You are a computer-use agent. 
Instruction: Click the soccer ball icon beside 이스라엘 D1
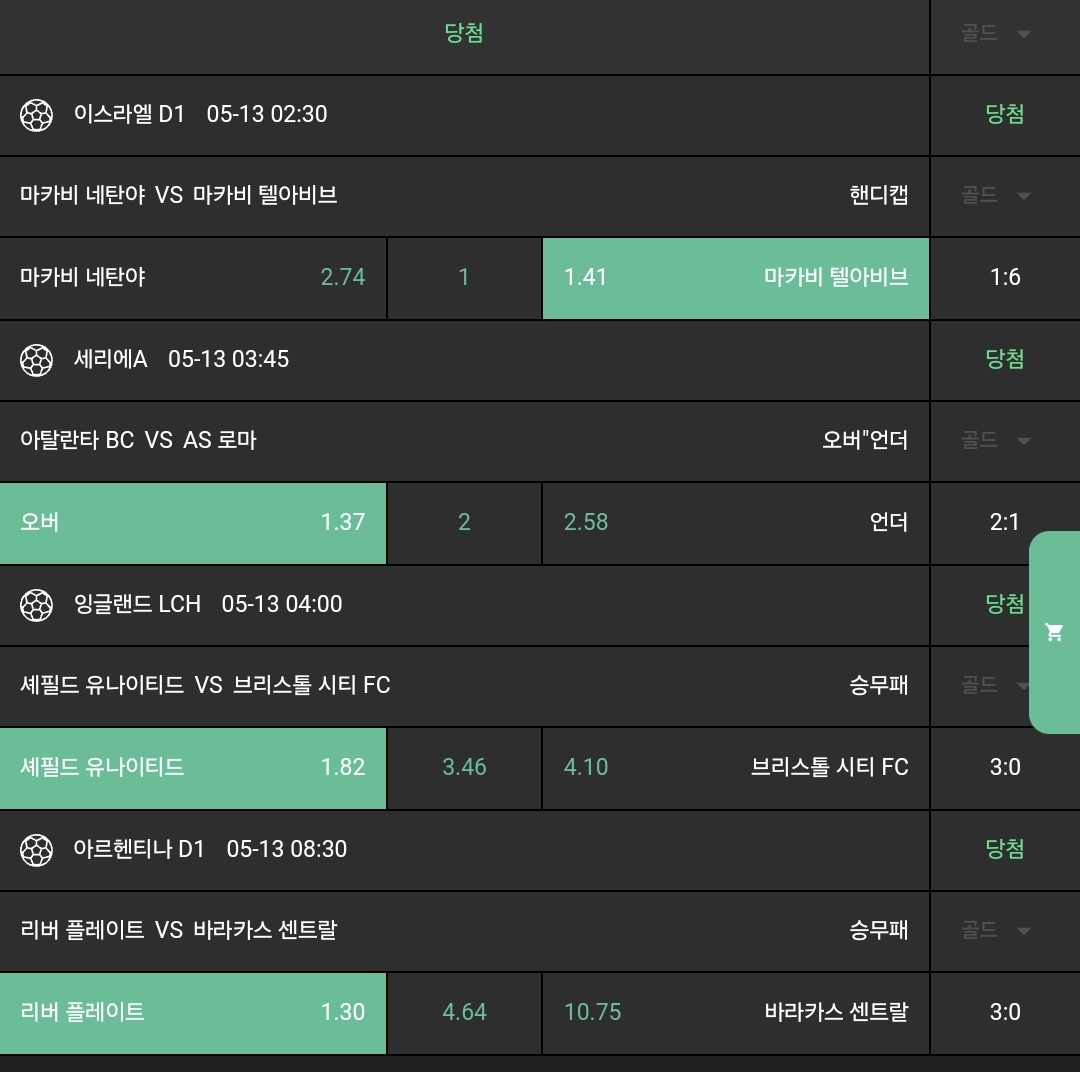[x=36, y=115]
